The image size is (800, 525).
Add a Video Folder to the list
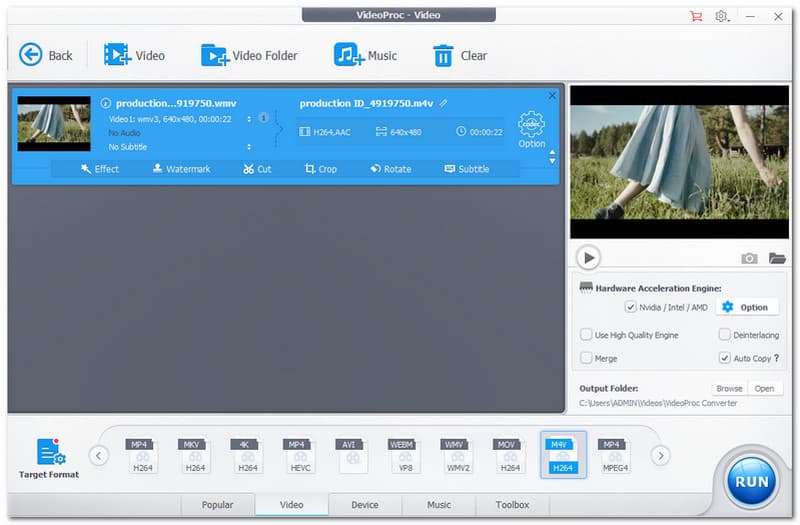[x=248, y=55]
